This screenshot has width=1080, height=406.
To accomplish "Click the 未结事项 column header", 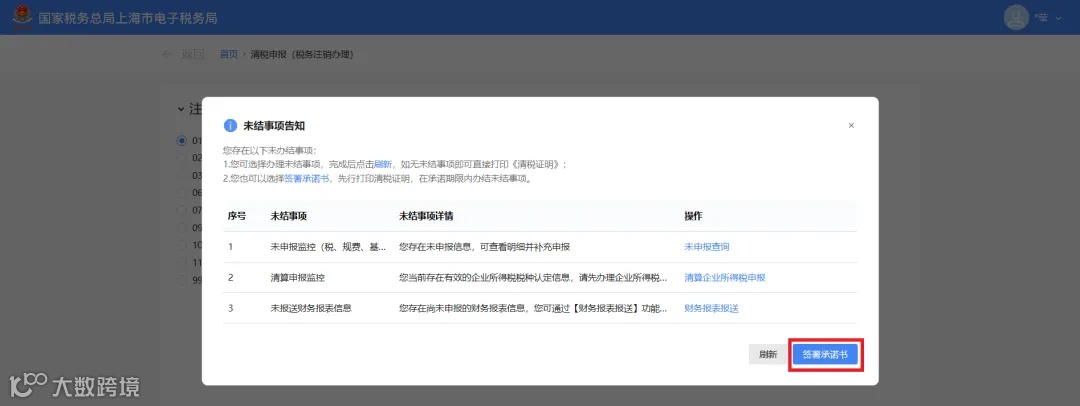I will coord(289,216).
